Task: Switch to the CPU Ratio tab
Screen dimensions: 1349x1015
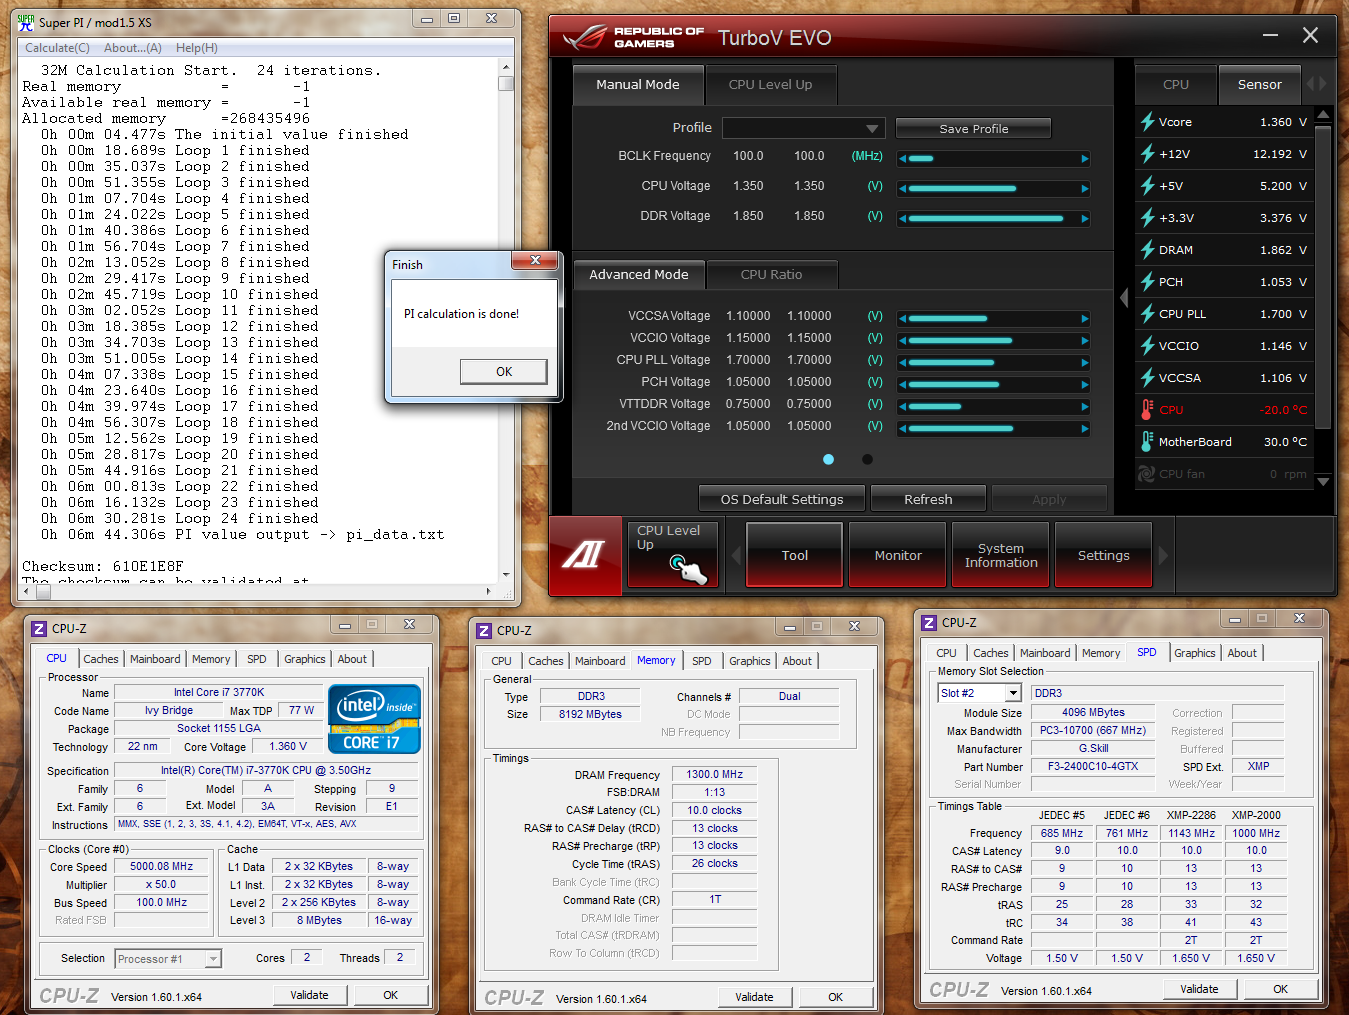Action: point(771,275)
